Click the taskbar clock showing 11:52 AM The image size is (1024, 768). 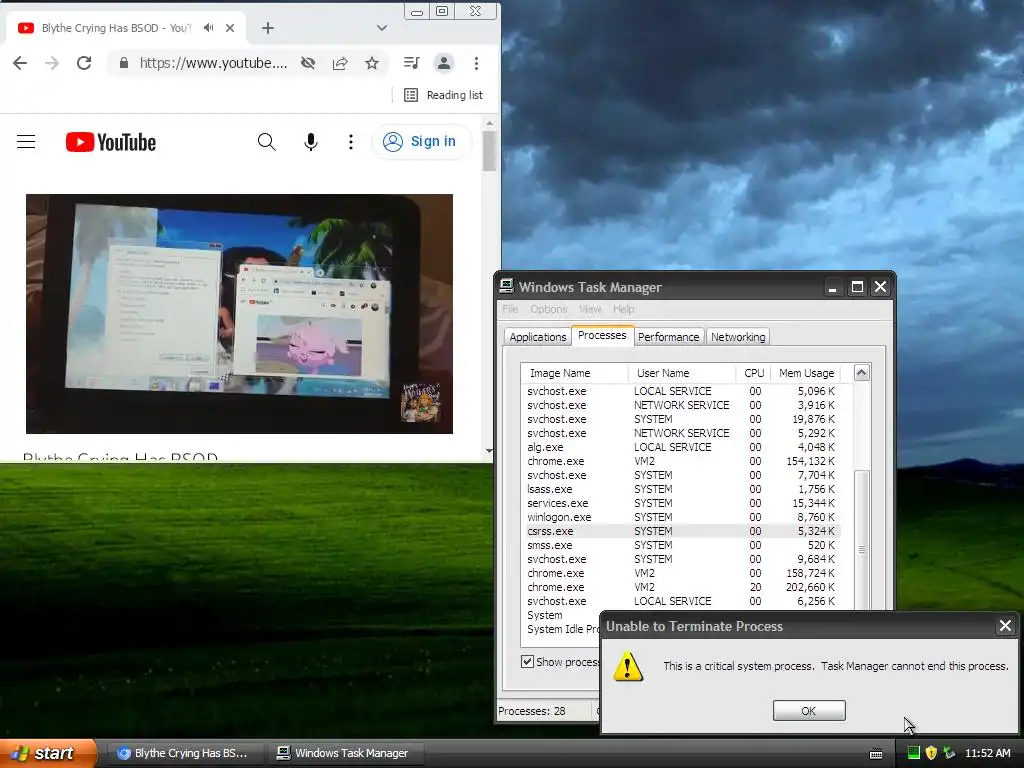(x=988, y=753)
